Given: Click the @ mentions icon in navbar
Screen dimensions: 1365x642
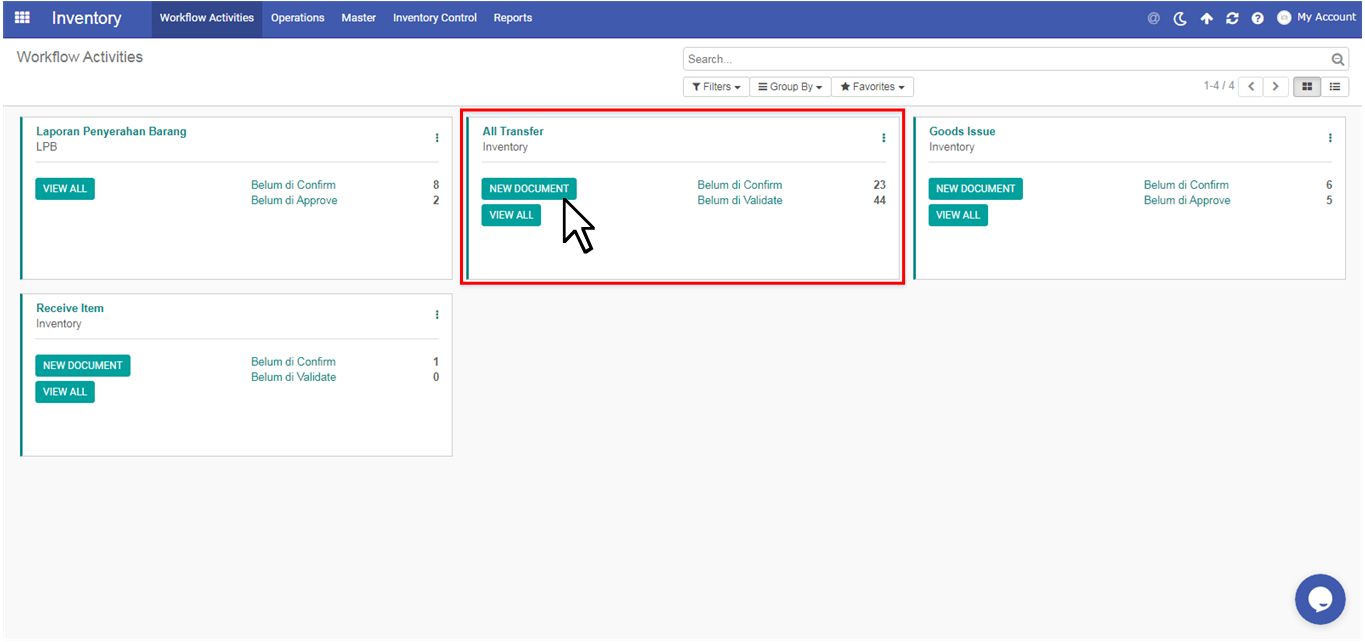Looking at the screenshot, I should 1153,18.
